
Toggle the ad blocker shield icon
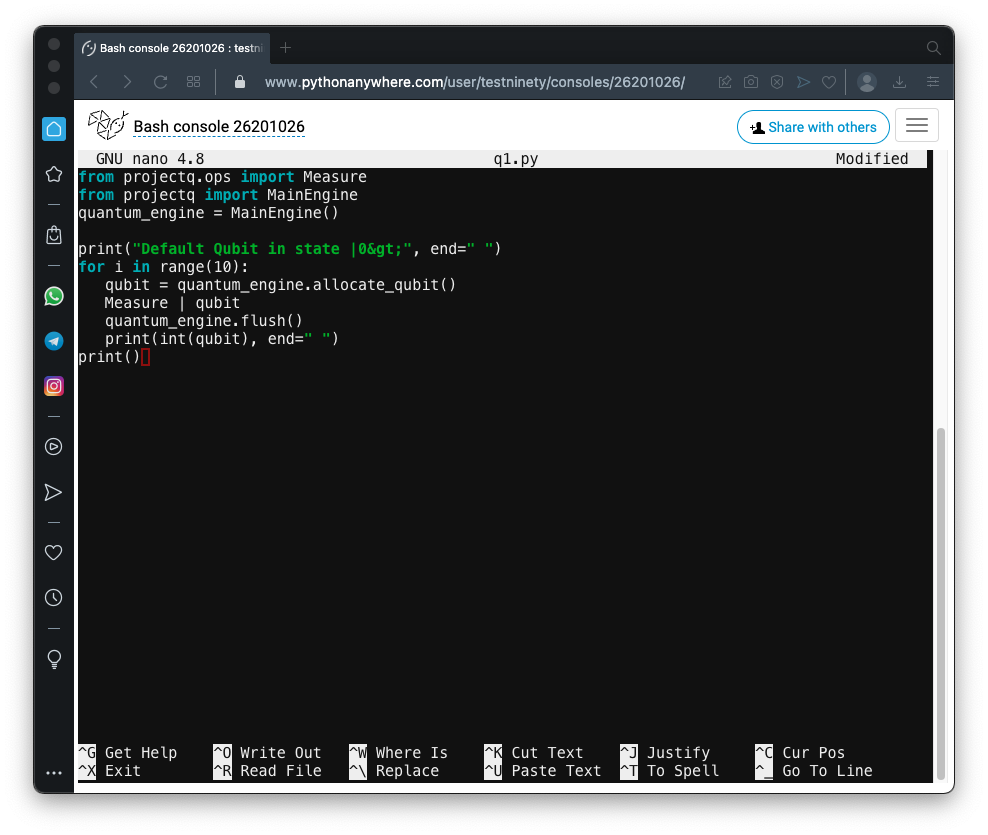pos(776,82)
